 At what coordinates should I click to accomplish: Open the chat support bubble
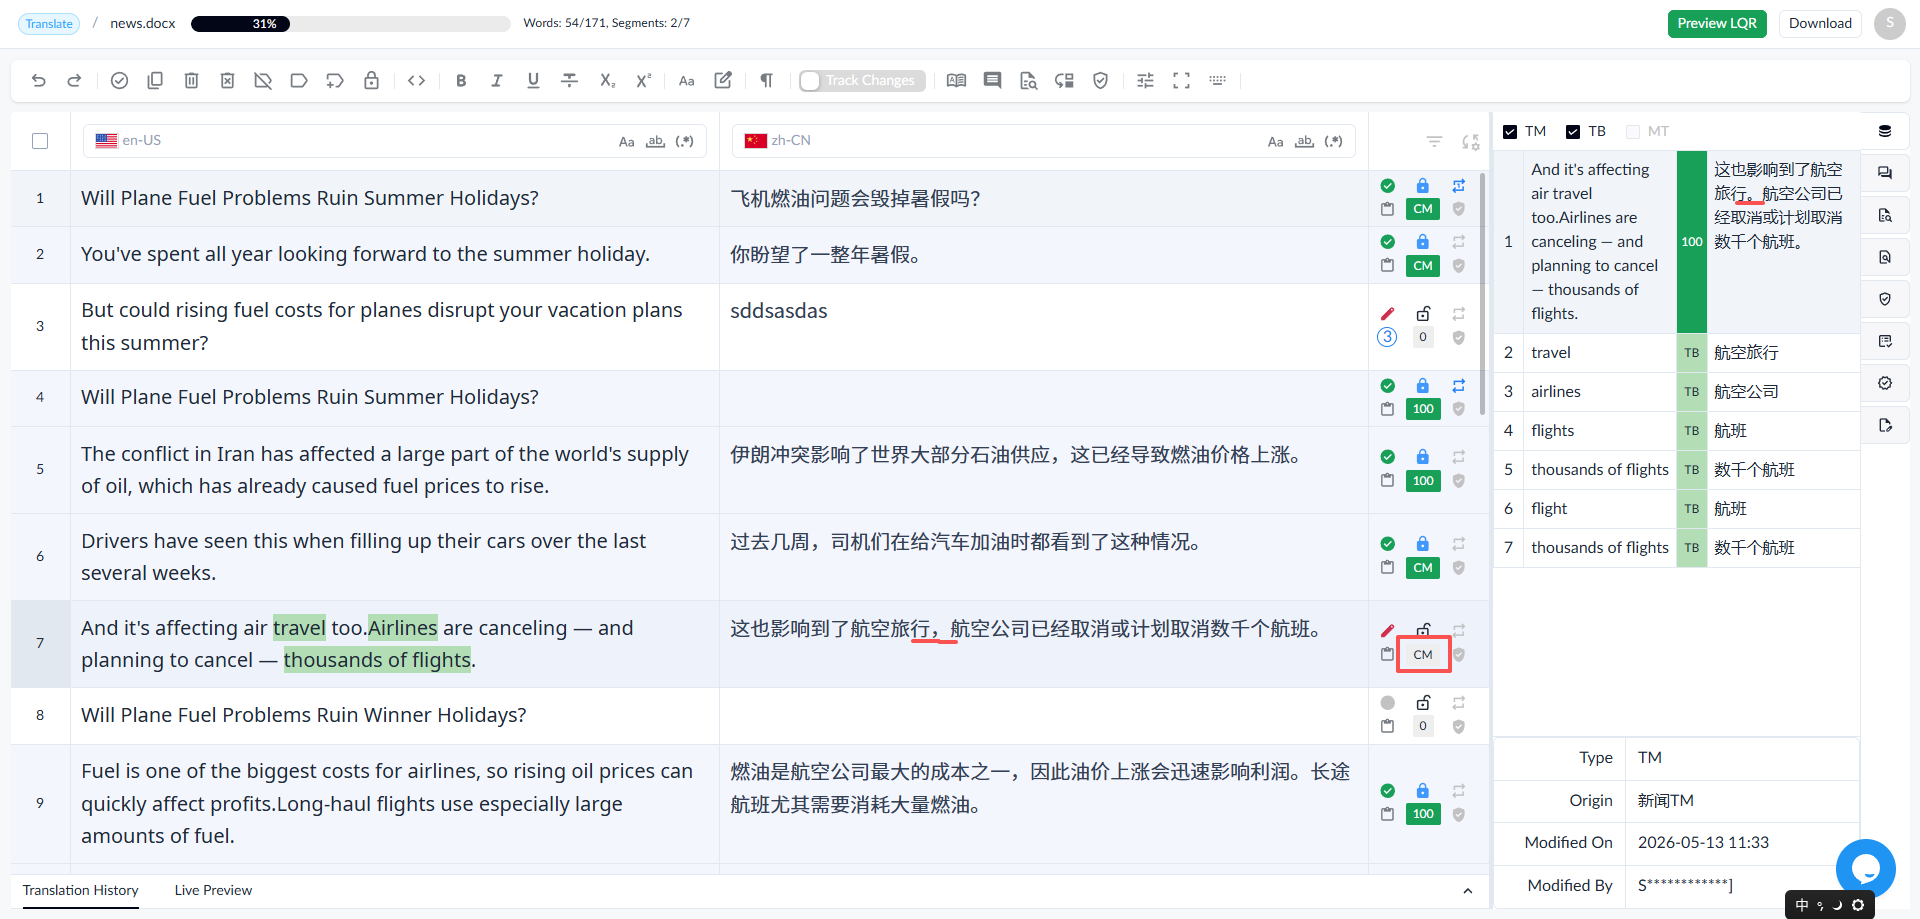click(x=1865, y=869)
